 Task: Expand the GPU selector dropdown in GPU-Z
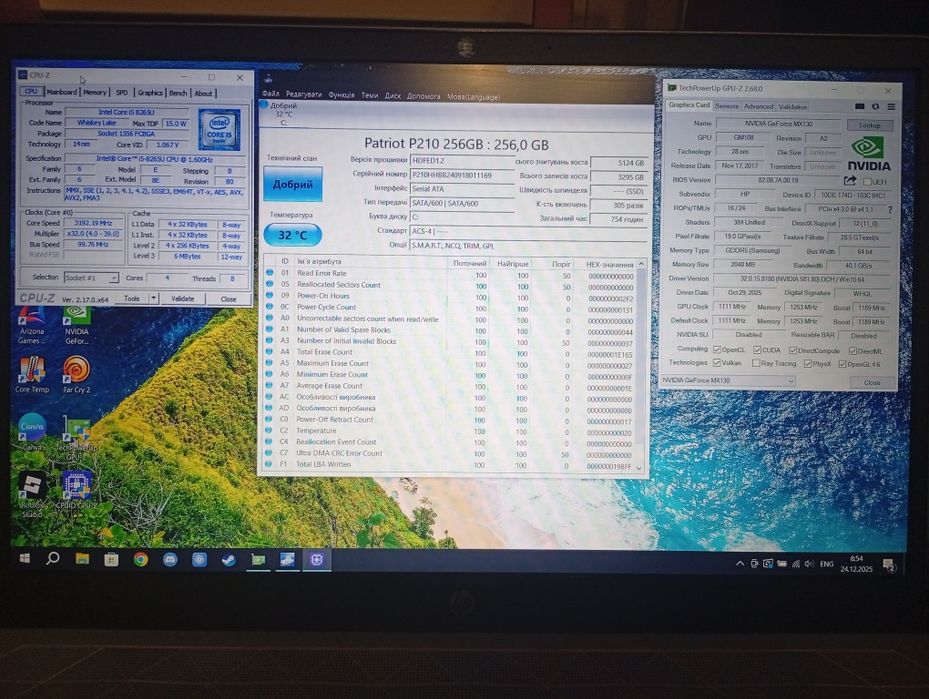coord(790,381)
